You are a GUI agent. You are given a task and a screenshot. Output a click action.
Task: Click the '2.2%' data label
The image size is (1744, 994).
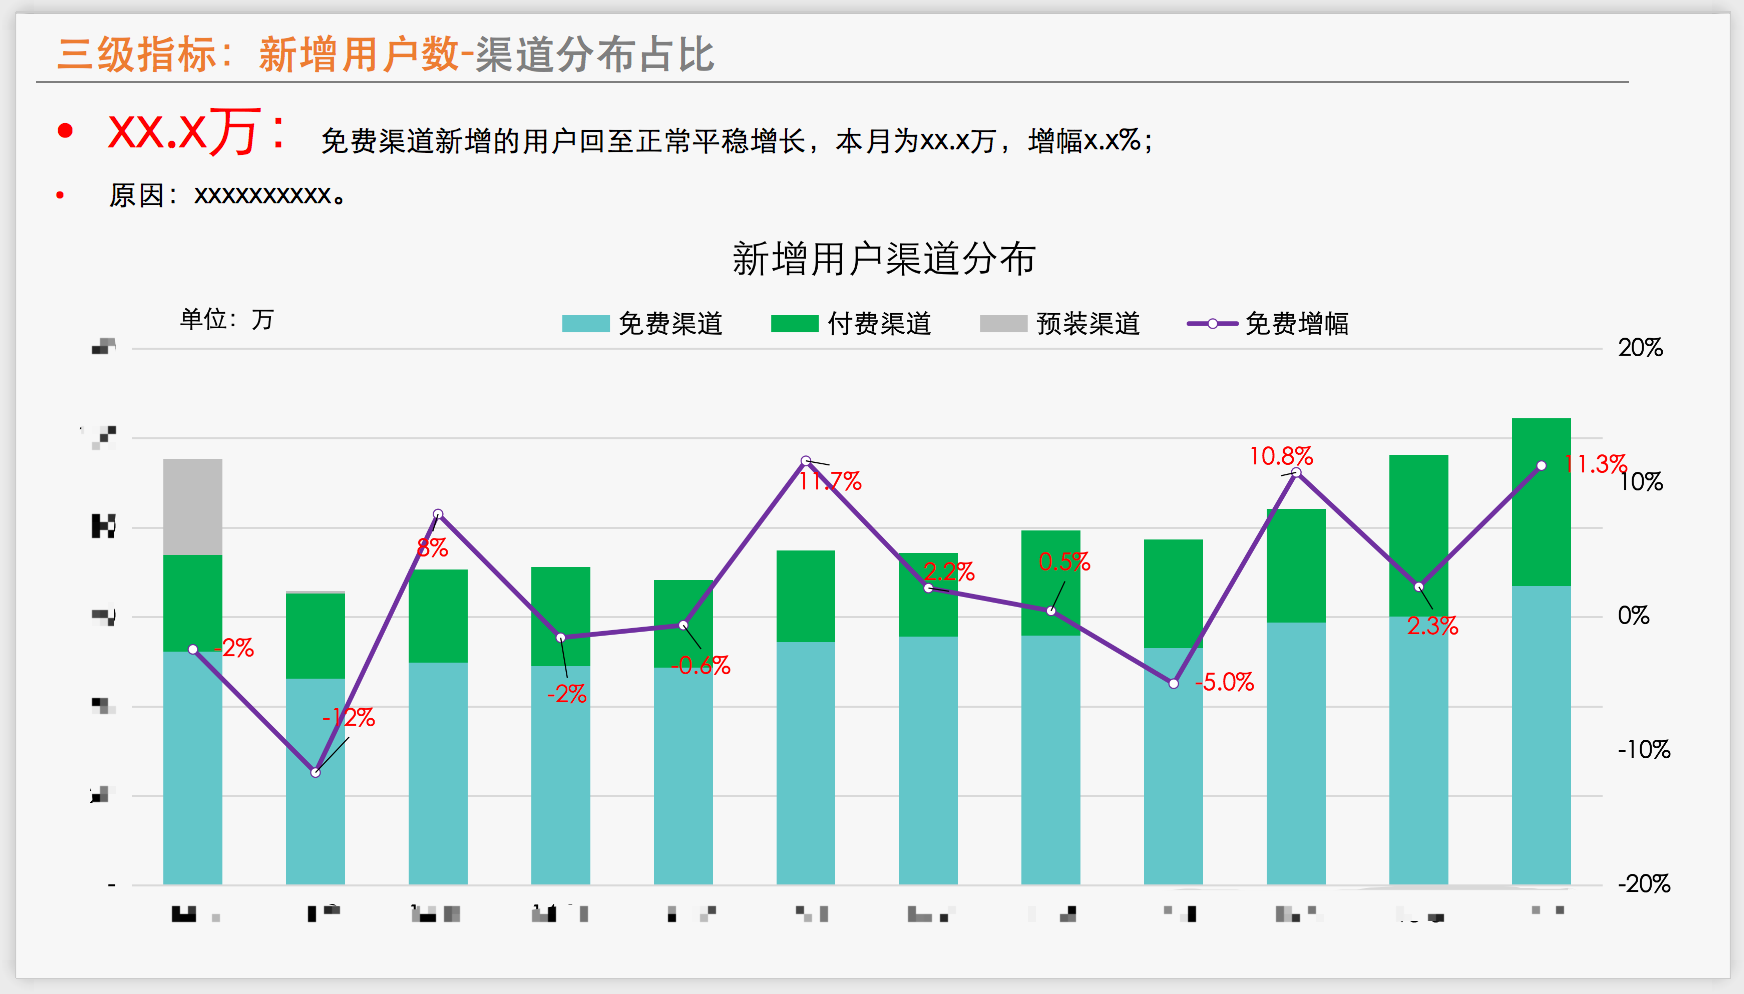[948, 571]
